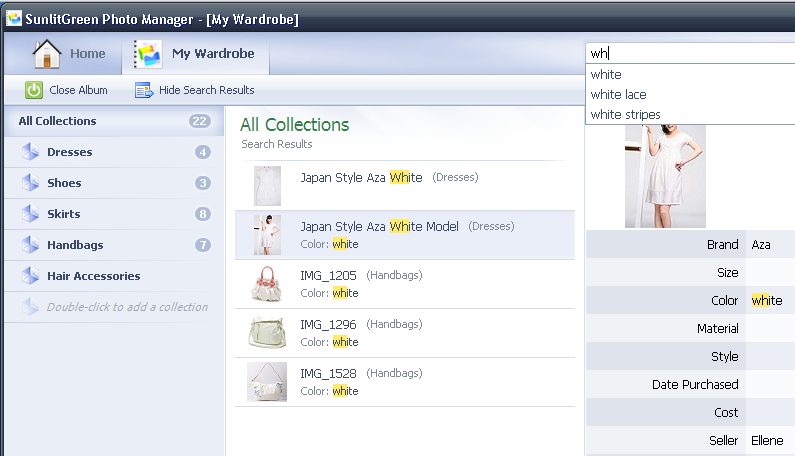Select the Skirts collection
795x456 pixels.
[114, 214]
